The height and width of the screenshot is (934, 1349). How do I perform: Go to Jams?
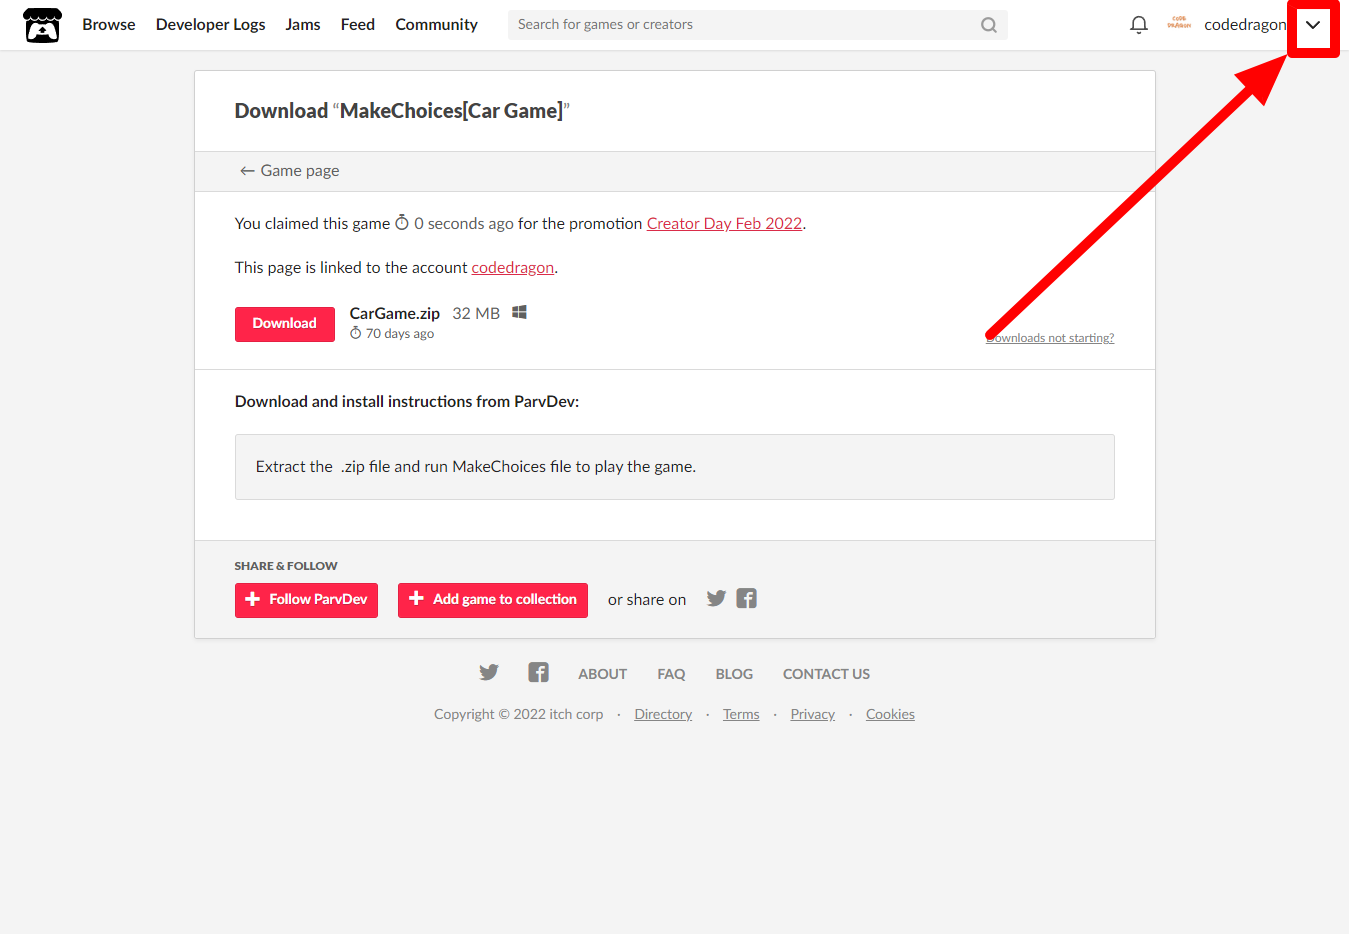tap(303, 25)
